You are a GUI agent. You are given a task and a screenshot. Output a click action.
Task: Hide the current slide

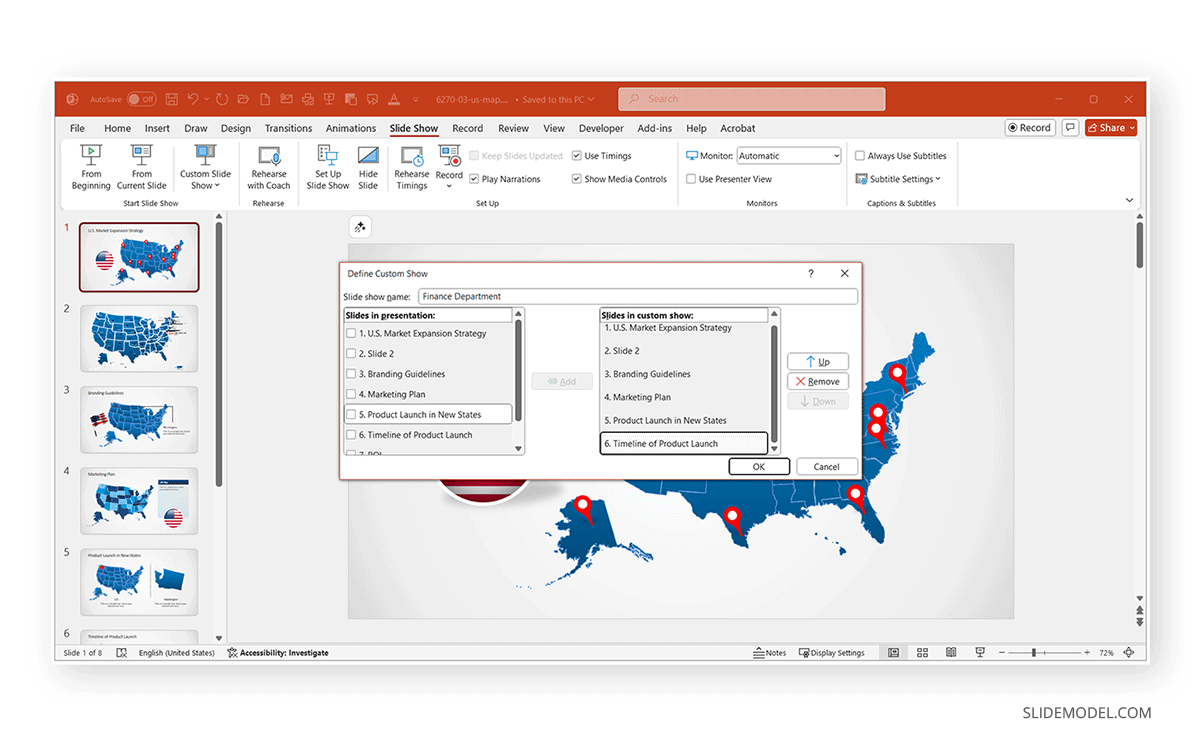(x=368, y=168)
